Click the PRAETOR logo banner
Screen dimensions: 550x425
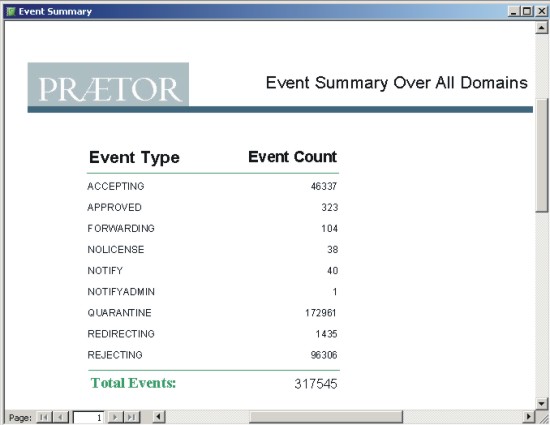[x=108, y=85]
